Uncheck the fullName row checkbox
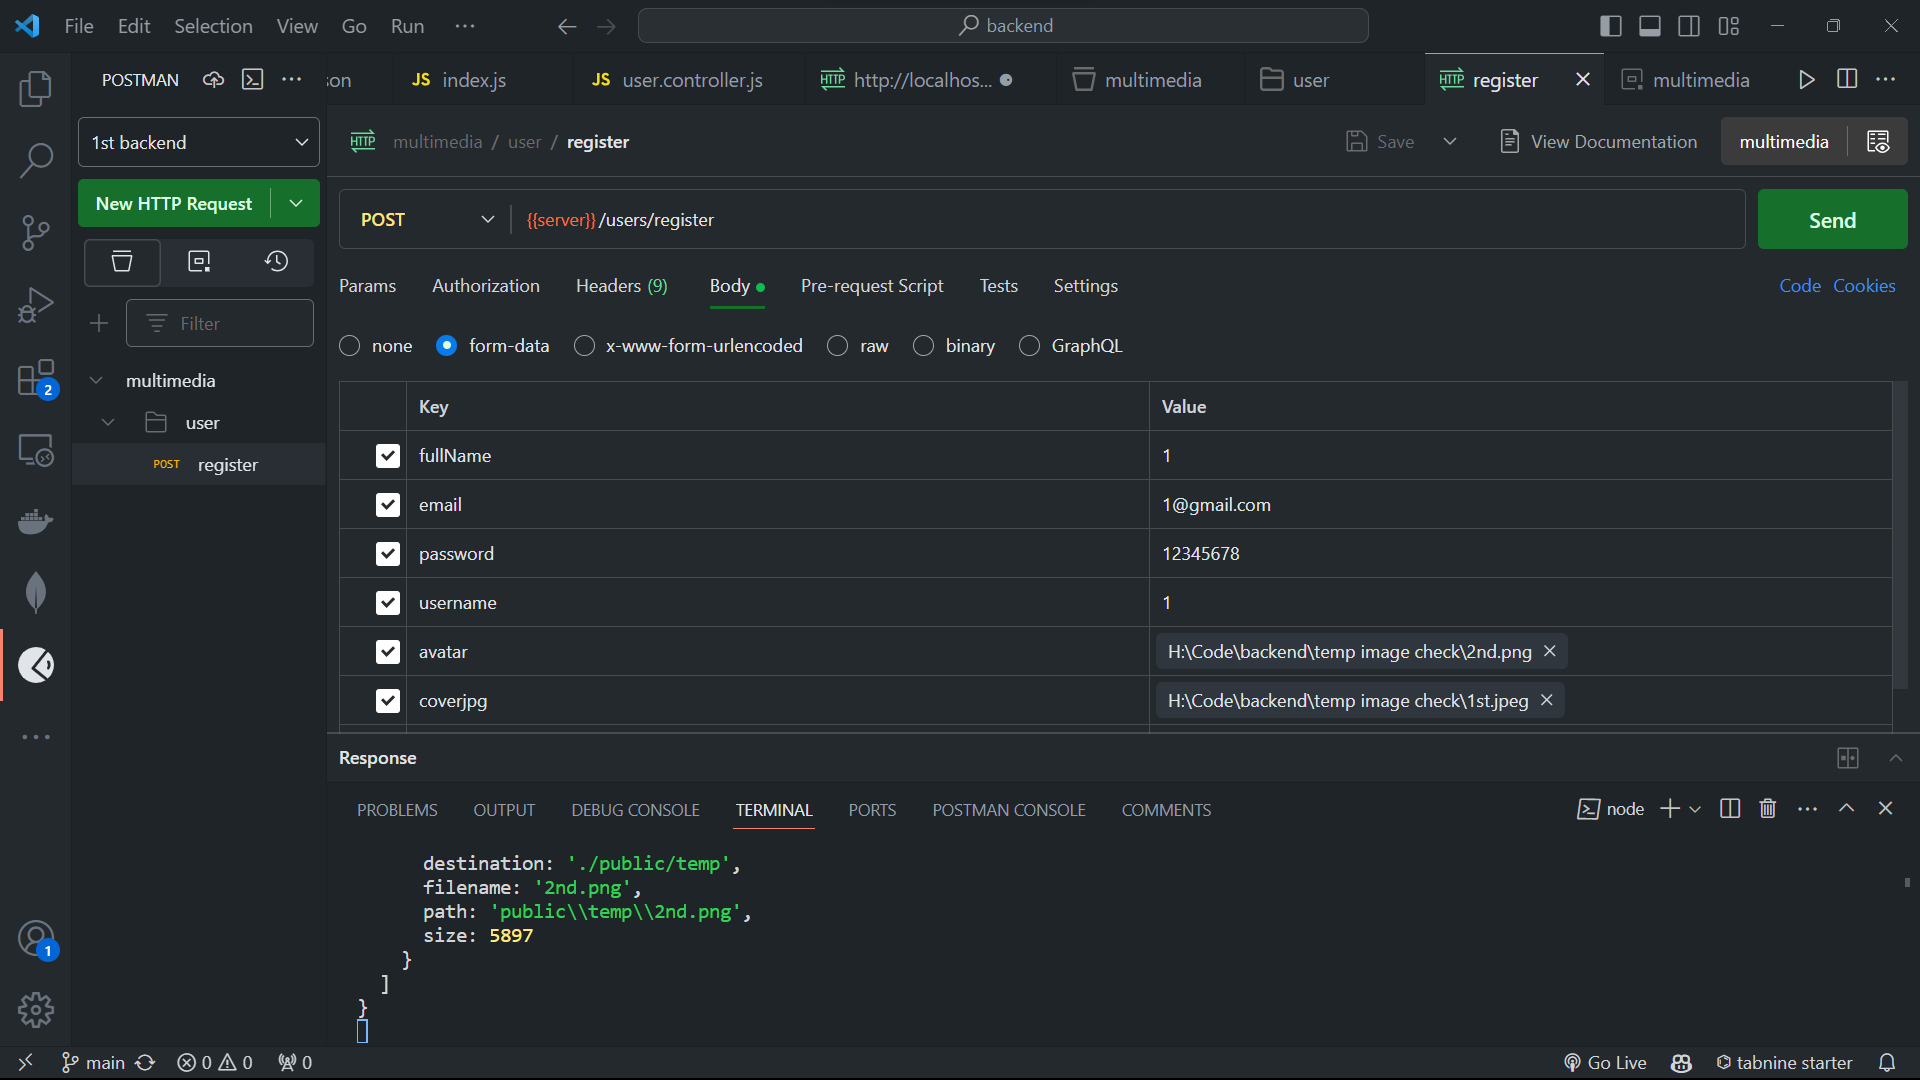Viewport: 1920px width, 1080px height. tap(388, 456)
